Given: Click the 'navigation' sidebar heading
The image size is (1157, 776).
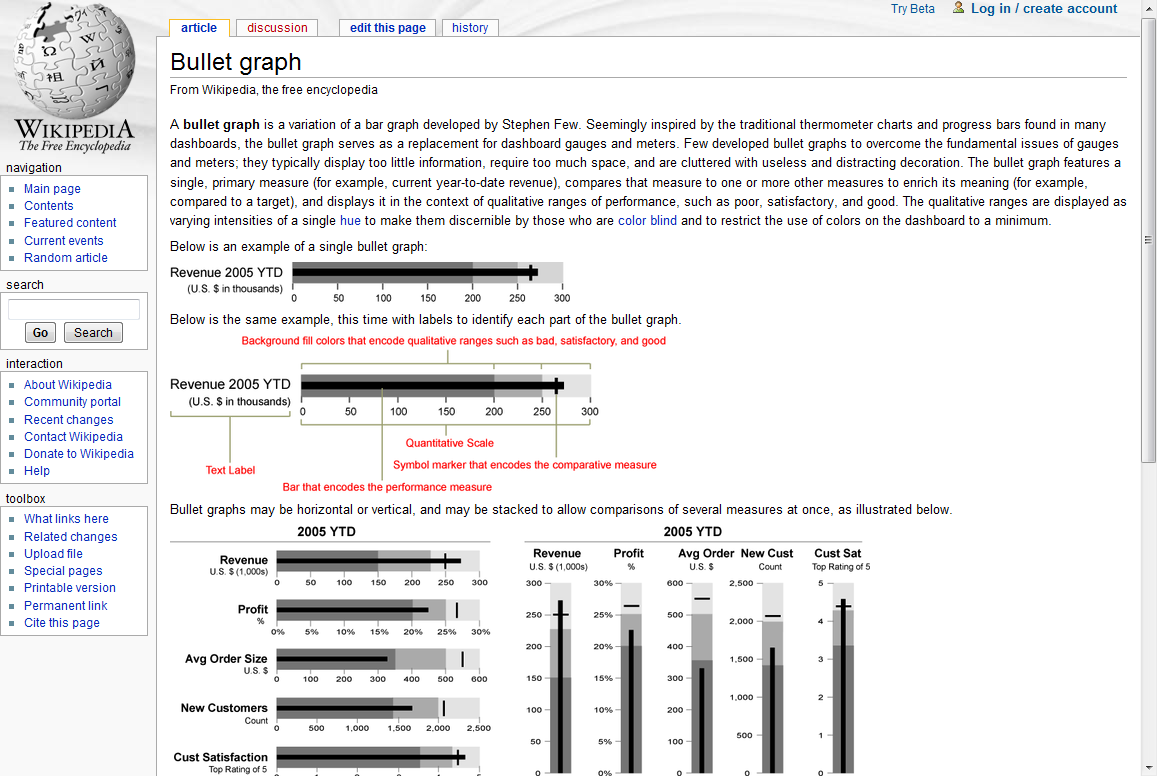Looking at the screenshot, I should (34, 168).
